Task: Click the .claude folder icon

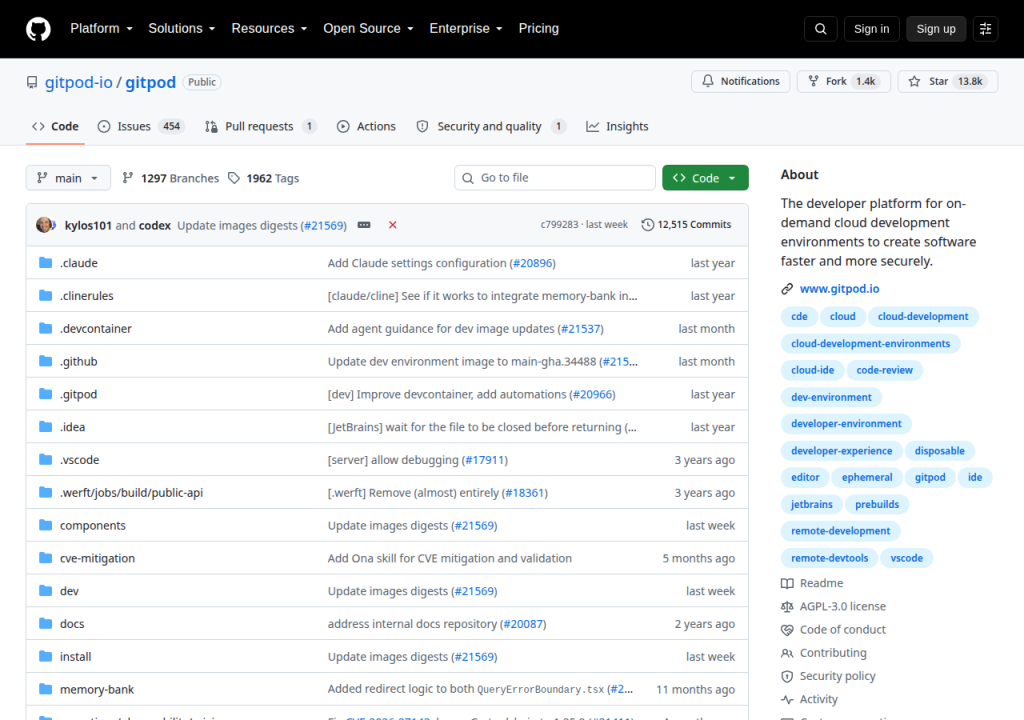Action: point(45,263)
